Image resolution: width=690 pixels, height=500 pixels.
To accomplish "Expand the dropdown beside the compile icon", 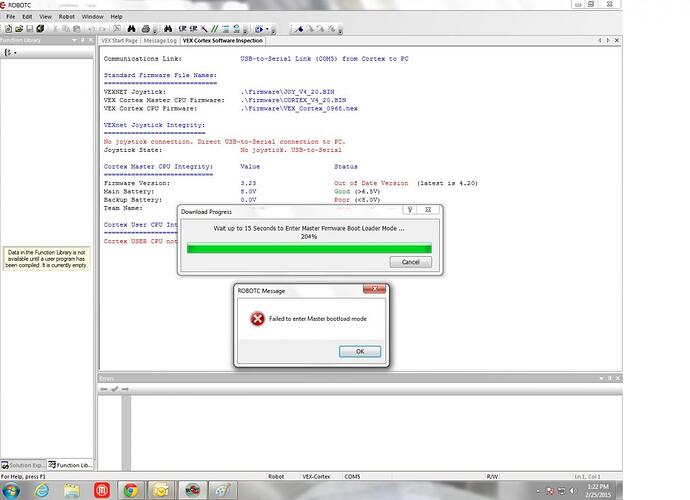I will (x=267, y=29).
